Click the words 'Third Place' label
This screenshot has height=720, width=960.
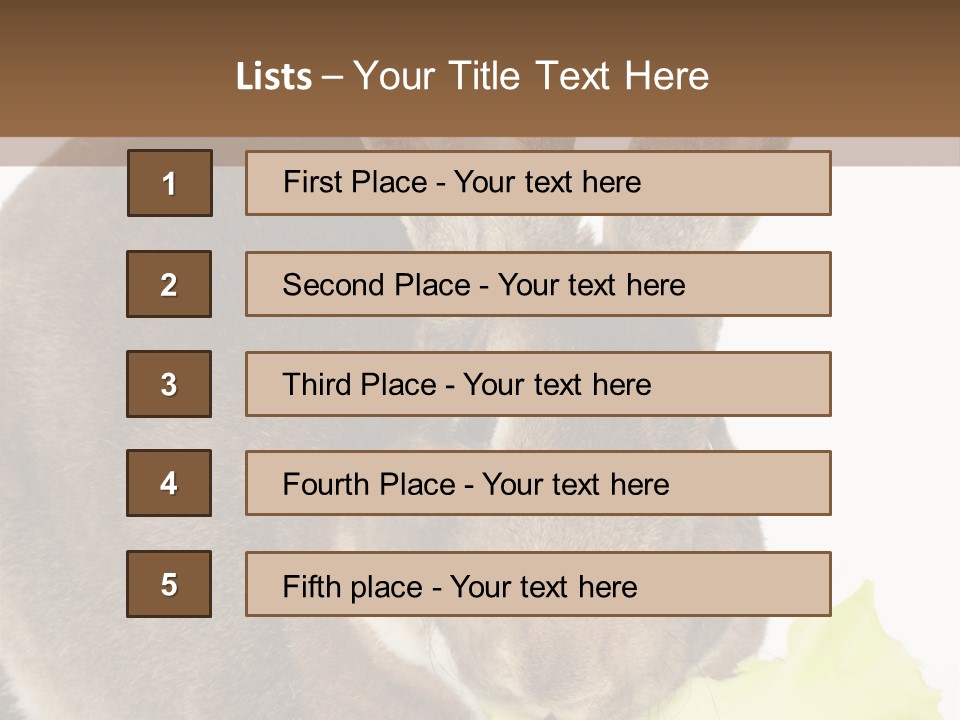point(359,384)
